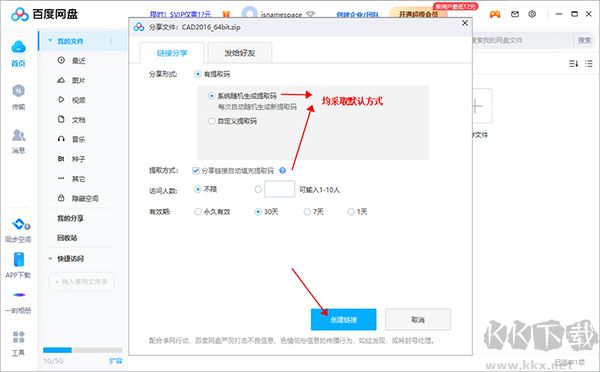This screenshot has height=372, width=600.
Task: Click the SVIP promotion link in title bar
Action: (181, 14)
